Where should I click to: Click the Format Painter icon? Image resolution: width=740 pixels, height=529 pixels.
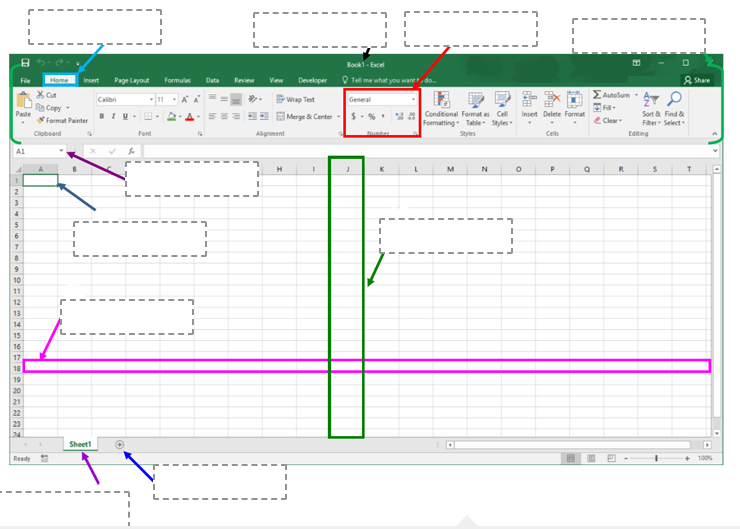pos(41,120)
